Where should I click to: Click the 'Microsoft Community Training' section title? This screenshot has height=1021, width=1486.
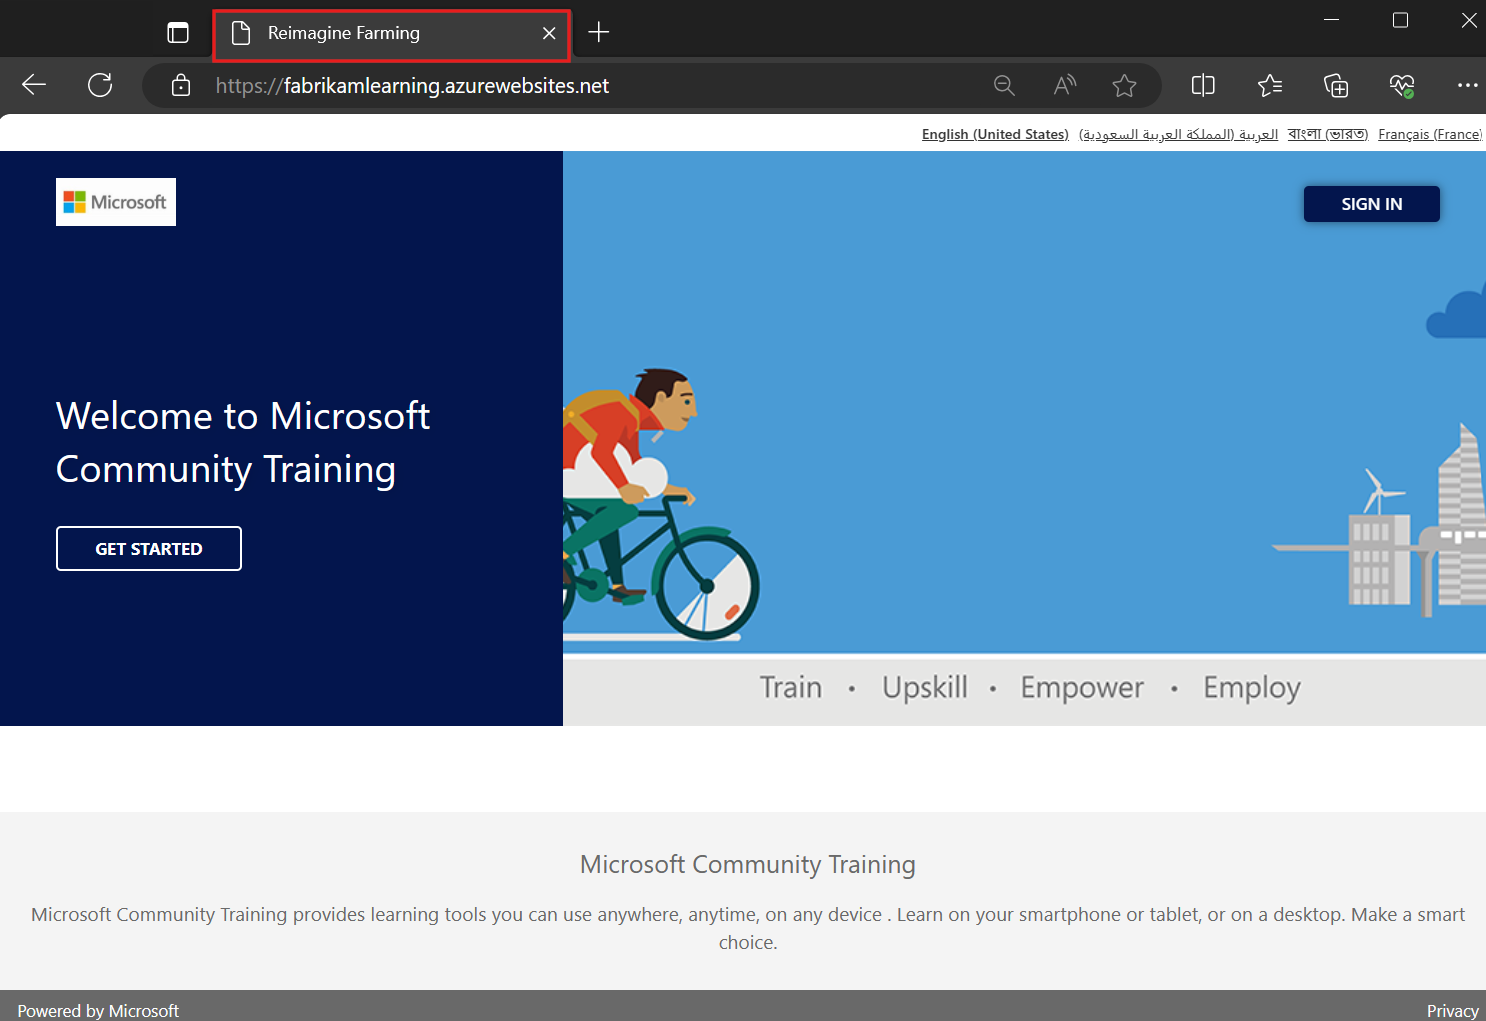click(747, 864)
